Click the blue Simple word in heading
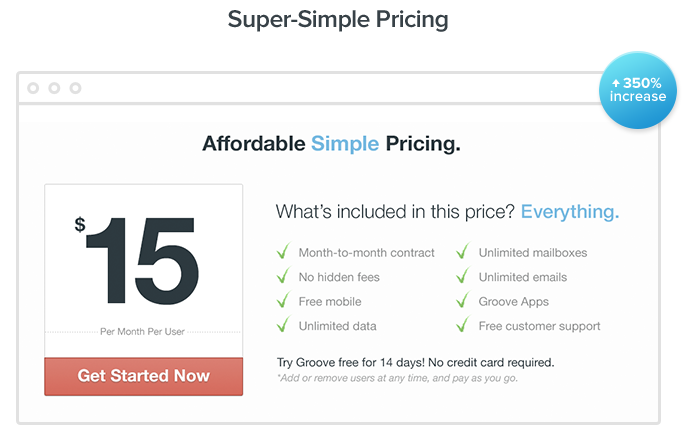 (x=345, y=144)
